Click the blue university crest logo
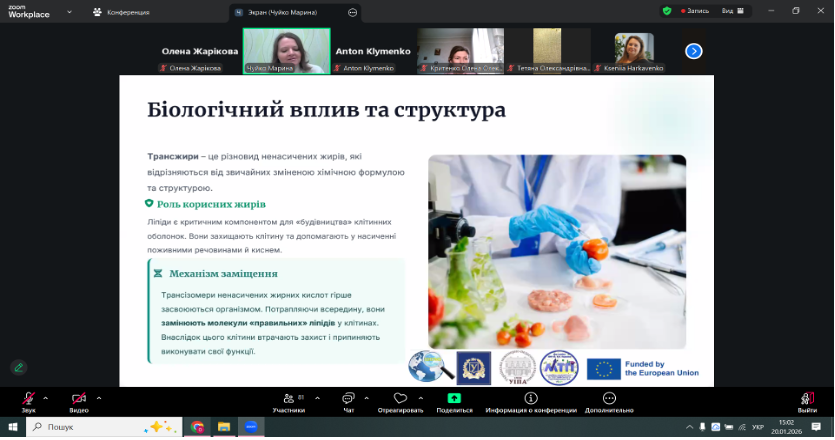The image size is (835, 440). 473,368
